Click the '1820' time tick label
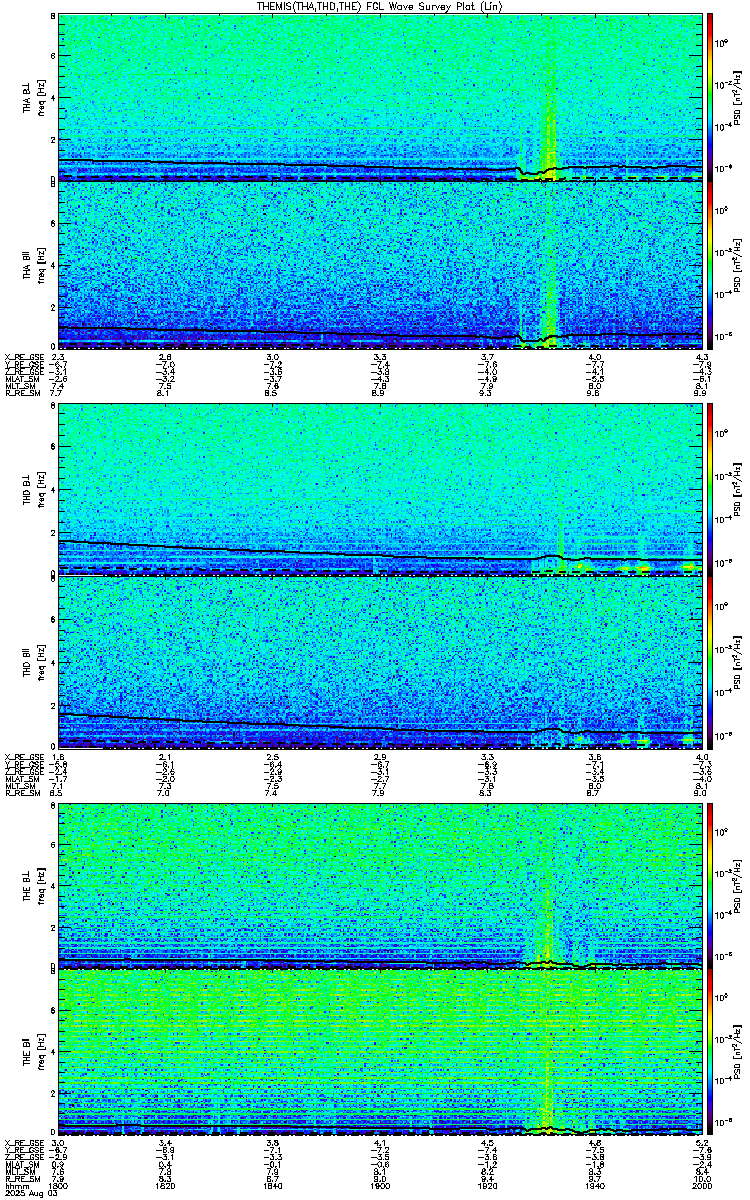 click(166, 1185)
